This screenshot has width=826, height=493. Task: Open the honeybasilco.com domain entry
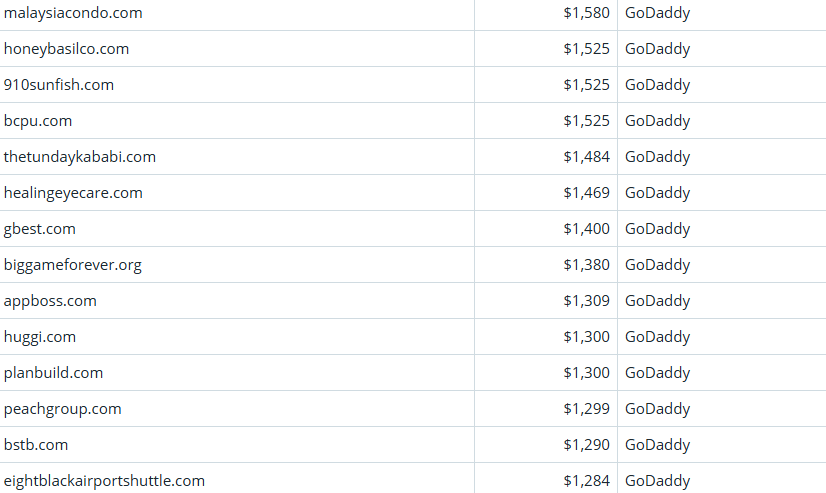pyautogui.click(x=66, y=49)
